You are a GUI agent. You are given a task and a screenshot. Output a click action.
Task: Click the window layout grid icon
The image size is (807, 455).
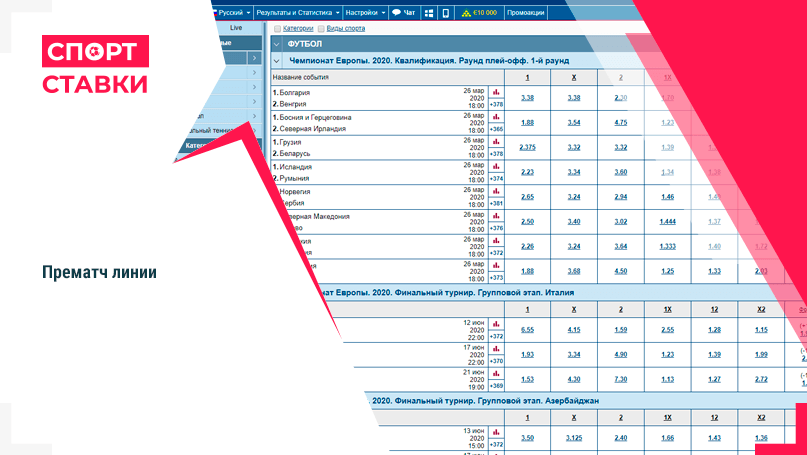click(x=429, y=13)
